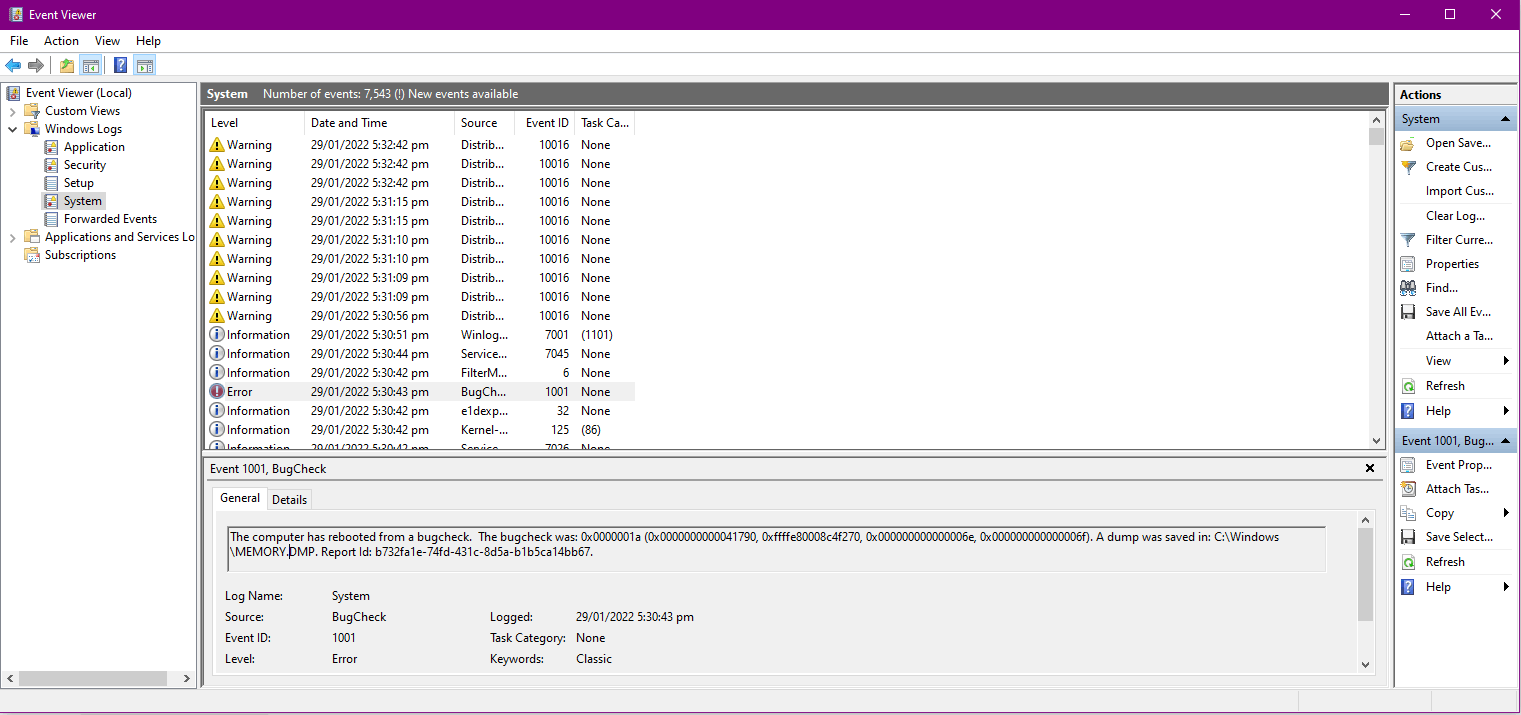
Task: Sort by the Source column header
Action: [x=484, y=123]
